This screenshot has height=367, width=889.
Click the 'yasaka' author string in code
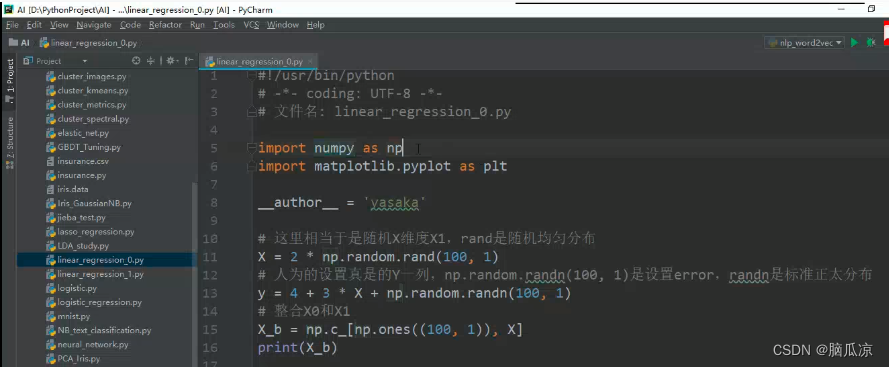click(x=394, y=203)
